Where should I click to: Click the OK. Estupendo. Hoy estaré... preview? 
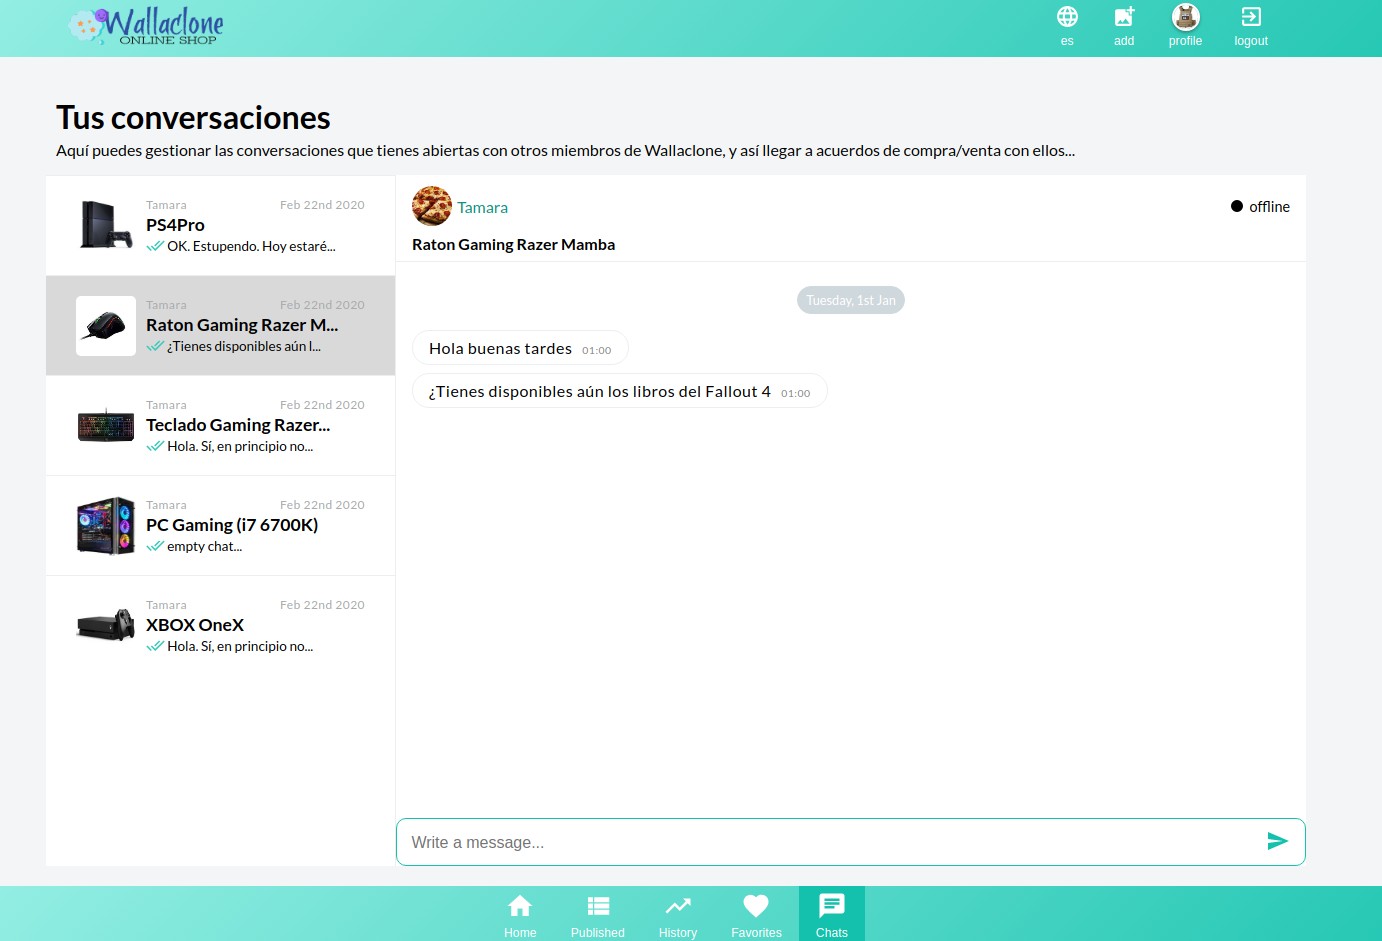click(x=251, y=246)
